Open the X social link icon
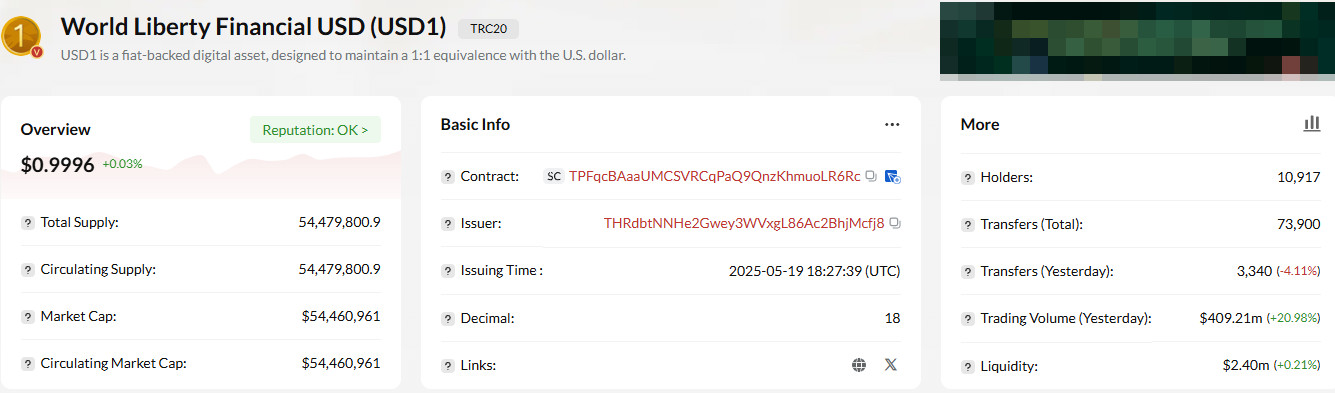Screen dimensions: 1335x393 click(891, 365)
